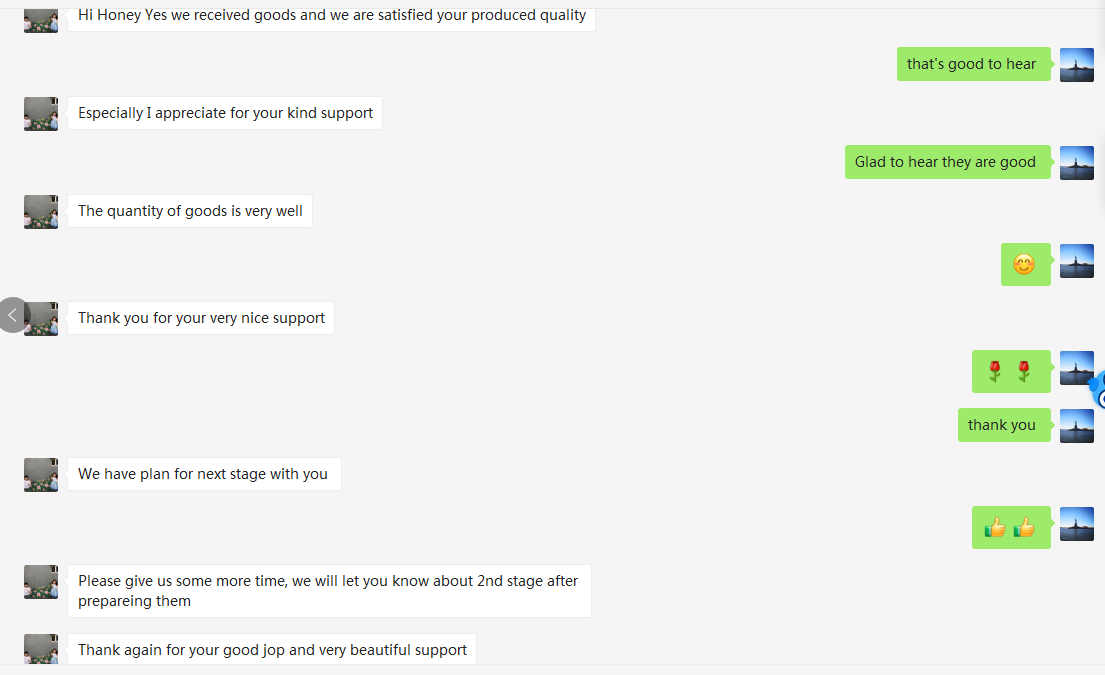
Task: Click contact avatar beside "The quantity of goods"
Action: [x=41, y=212]
